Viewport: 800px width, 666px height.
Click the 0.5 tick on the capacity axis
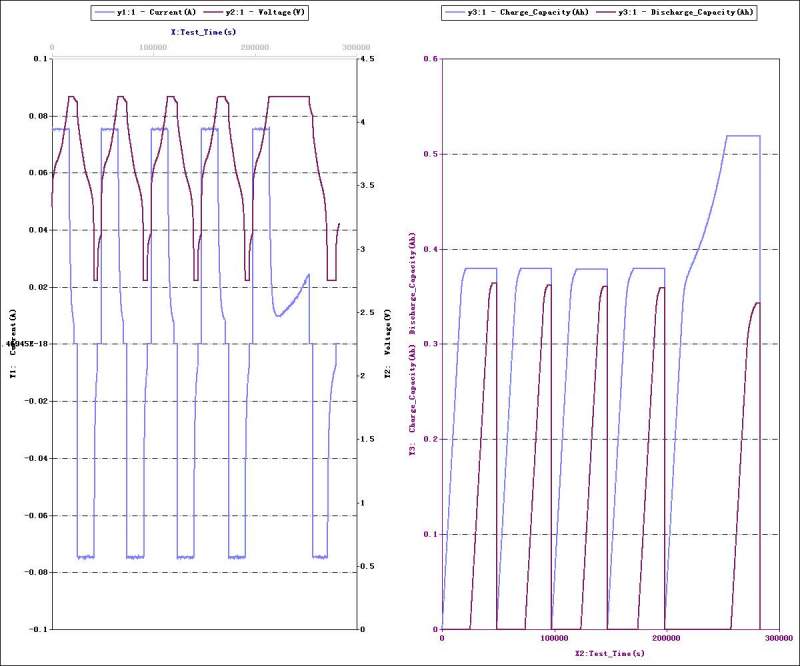point(431,154)
